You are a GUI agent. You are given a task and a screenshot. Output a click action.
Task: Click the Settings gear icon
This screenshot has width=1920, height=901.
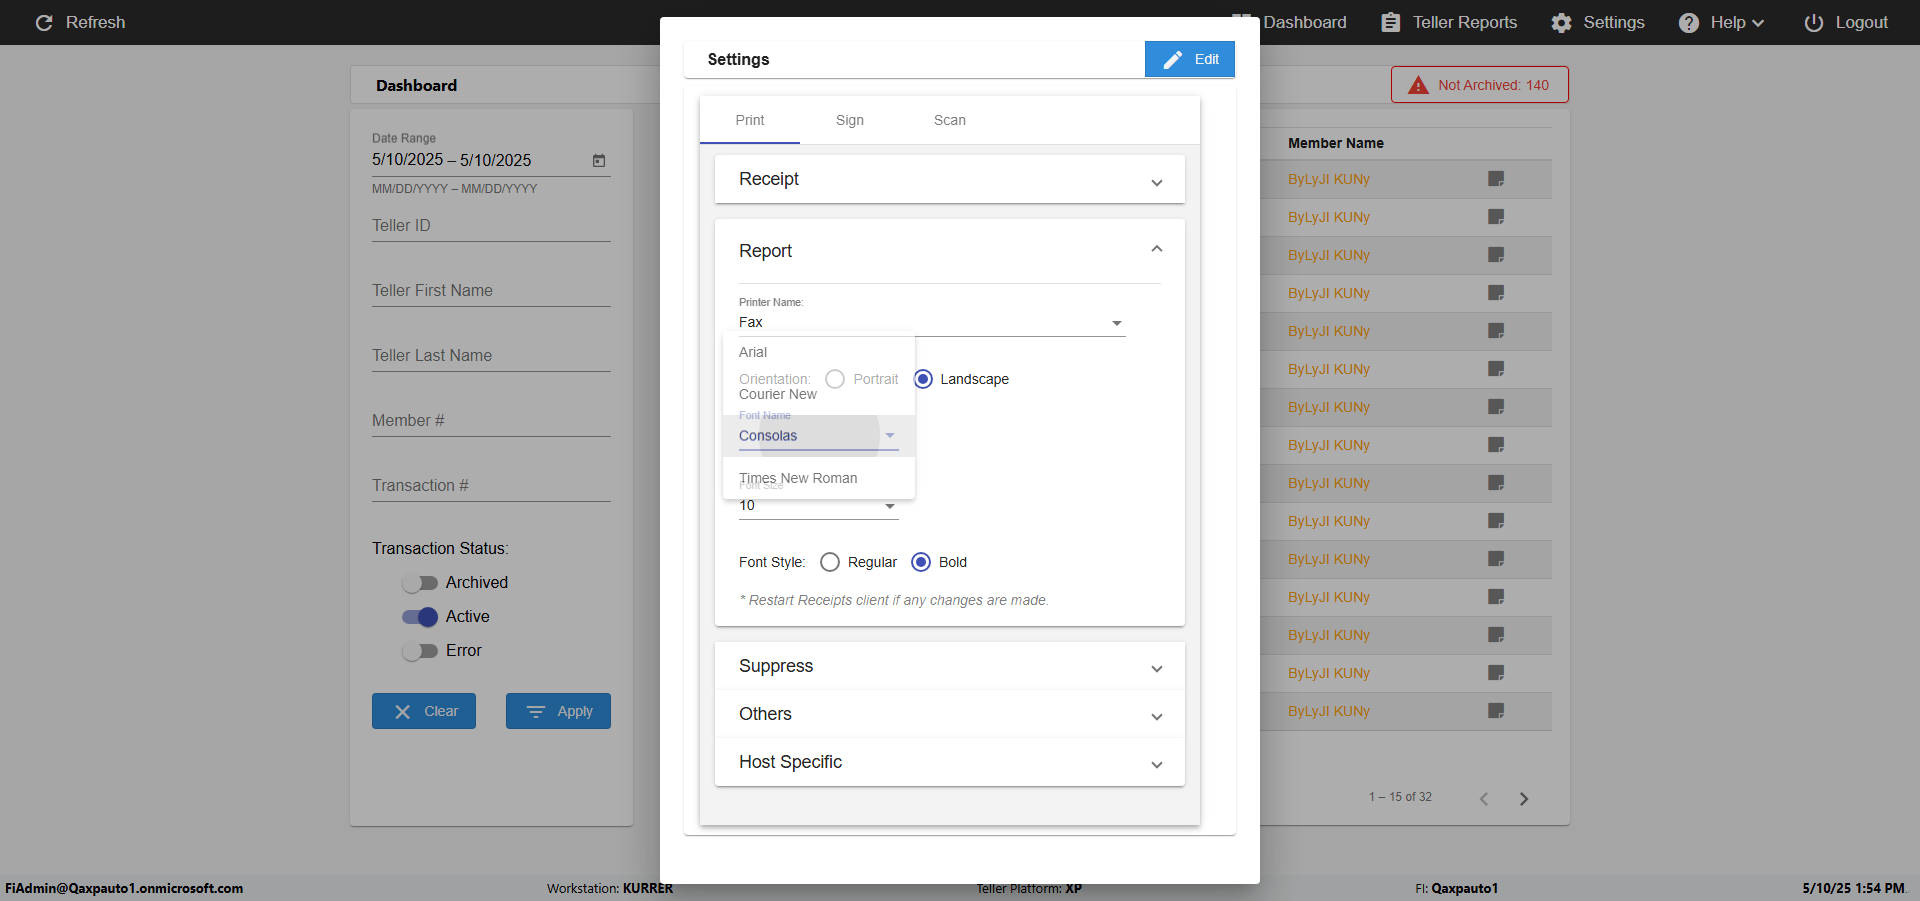(1561, 22)
